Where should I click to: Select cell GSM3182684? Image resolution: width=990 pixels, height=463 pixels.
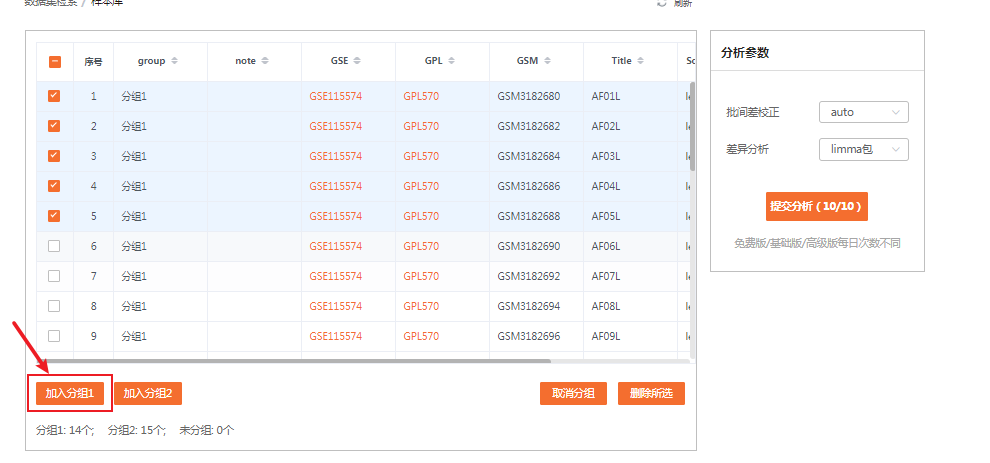[528, 155]
